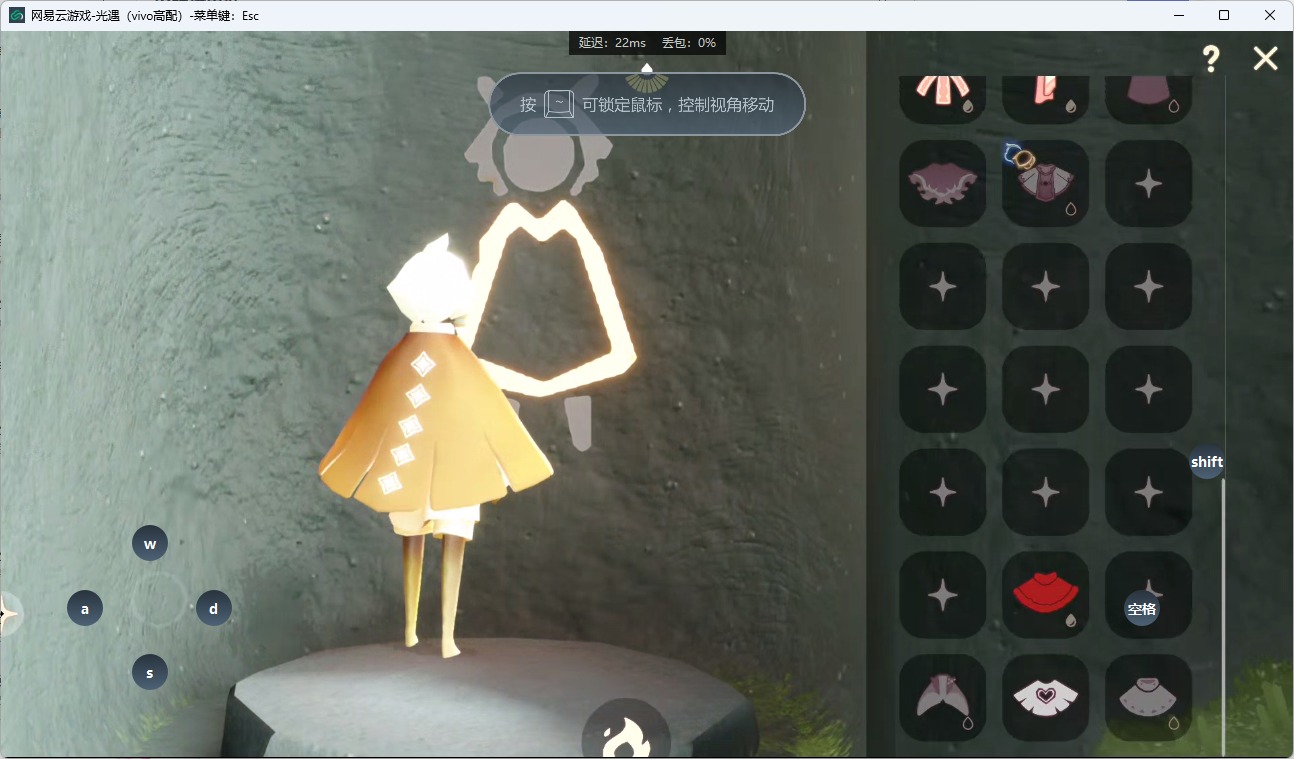The image size is (1294, 759).
Task: Click the virtual D key
Action: 214,608
